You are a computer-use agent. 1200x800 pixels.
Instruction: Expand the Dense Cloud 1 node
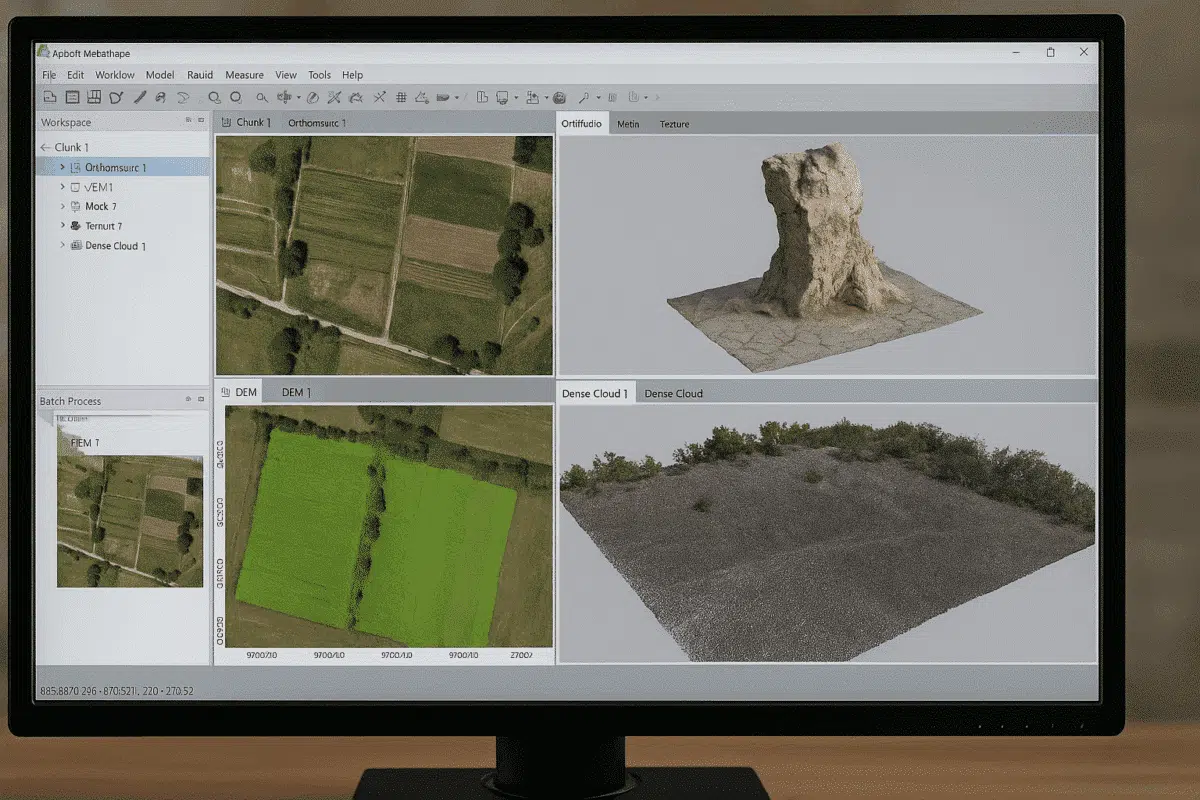click(63, 245)
